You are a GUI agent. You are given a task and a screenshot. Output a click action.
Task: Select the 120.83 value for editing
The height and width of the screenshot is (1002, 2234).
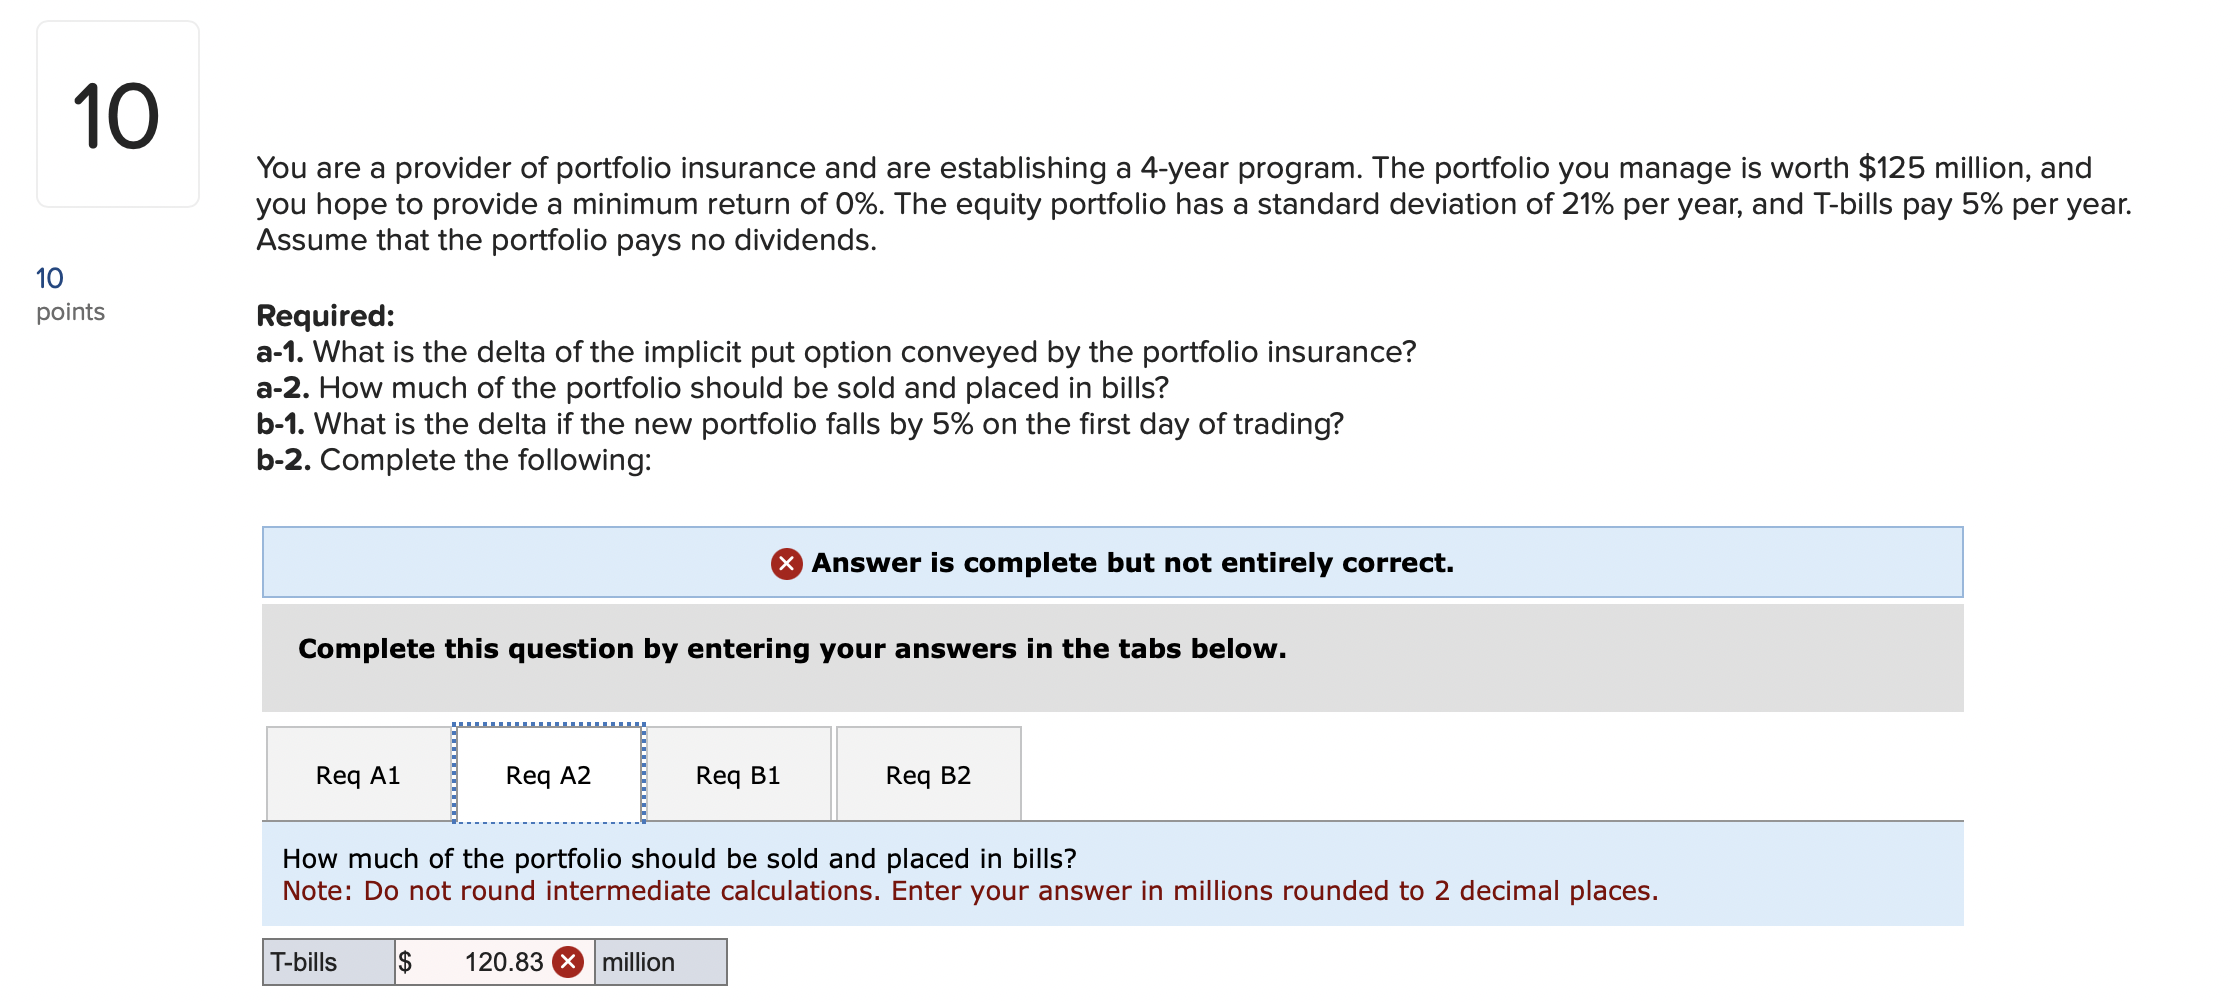[x=503, y=962]
